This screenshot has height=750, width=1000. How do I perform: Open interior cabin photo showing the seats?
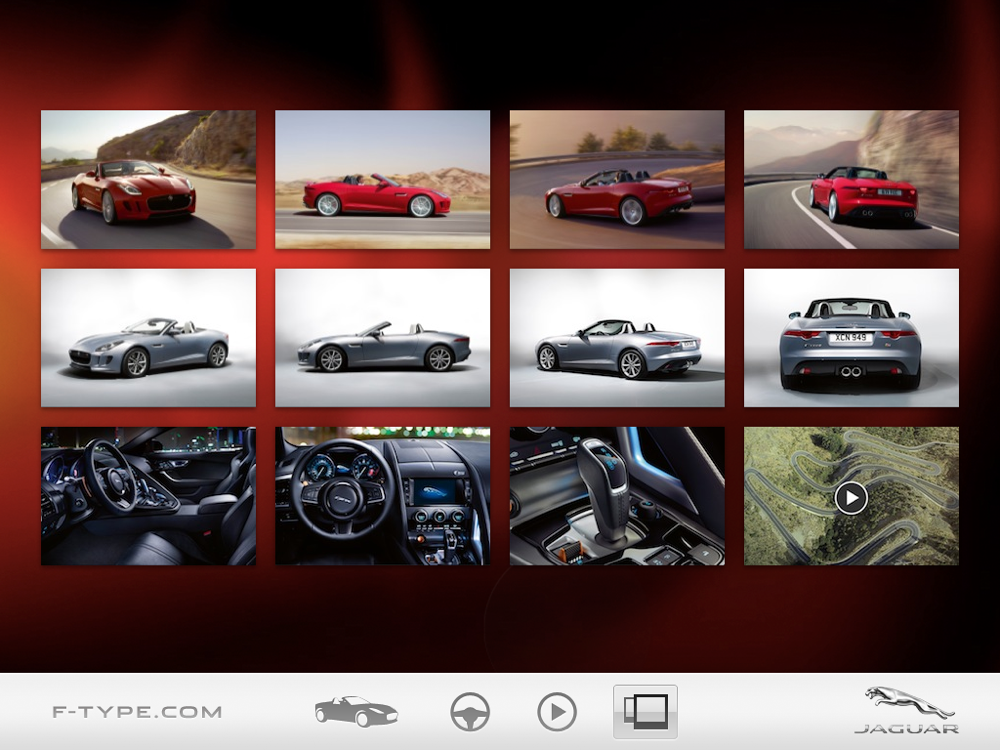(149, 496)
